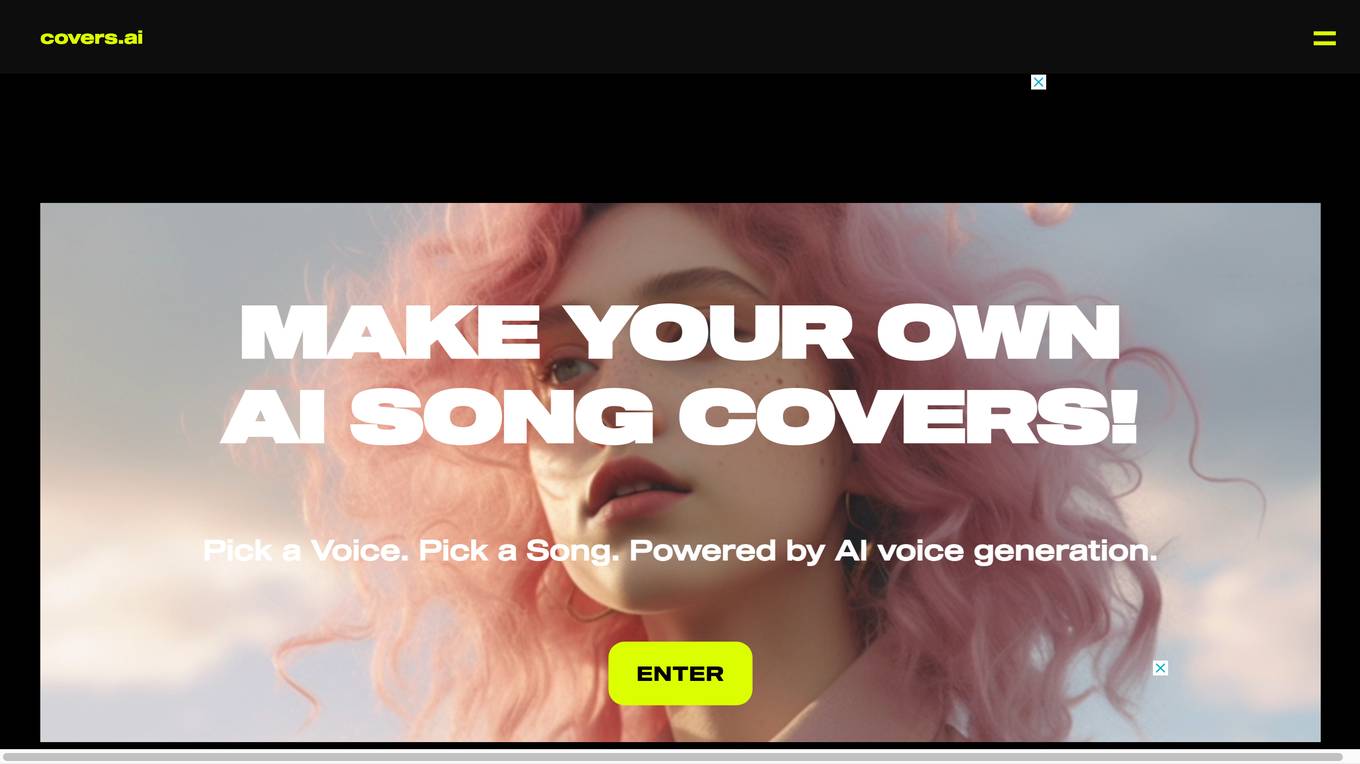Image resolution: width=1360 pixels, height=764 pixels.
Task: Click the "Pick a Voice." text
Action: point(306,550)
